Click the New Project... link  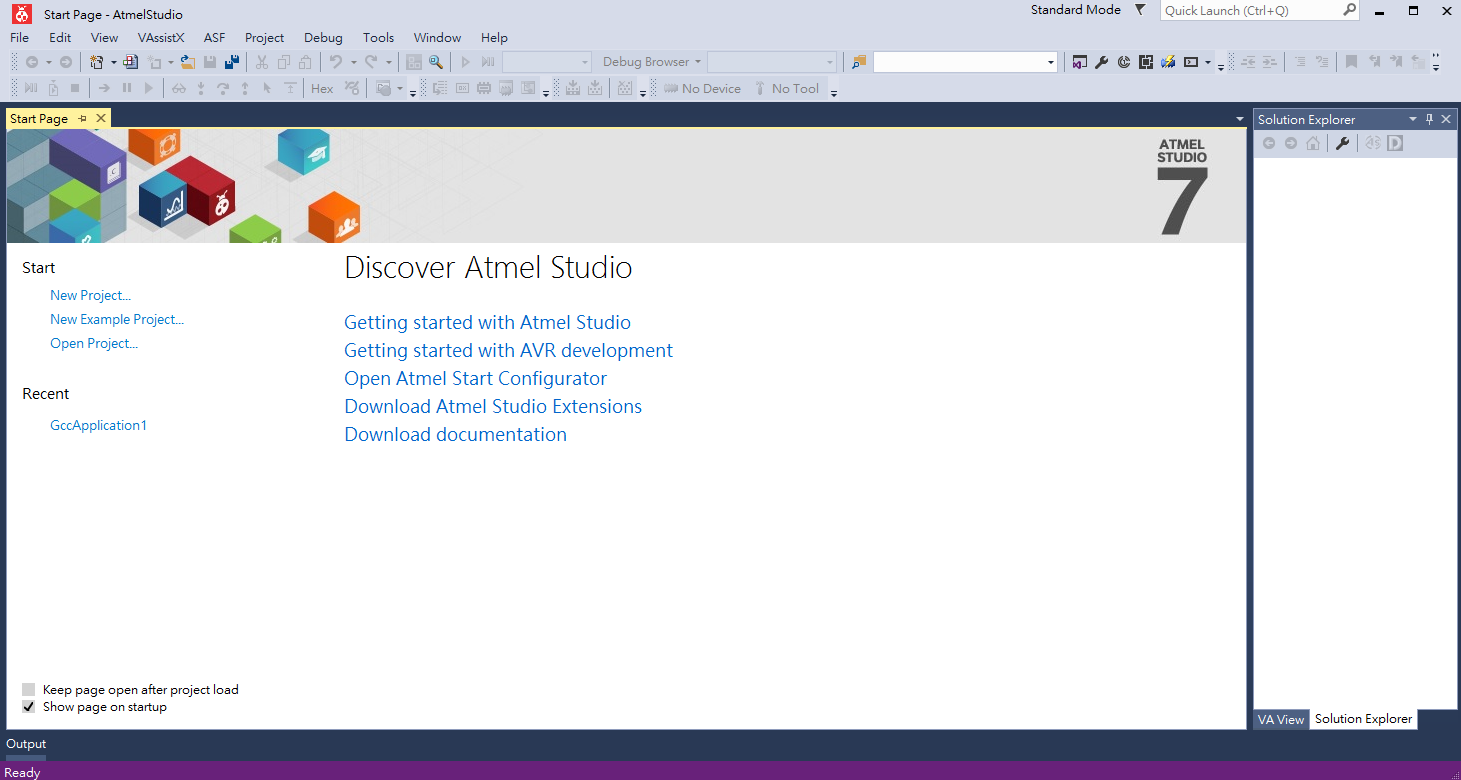click(x=91, y=295)
